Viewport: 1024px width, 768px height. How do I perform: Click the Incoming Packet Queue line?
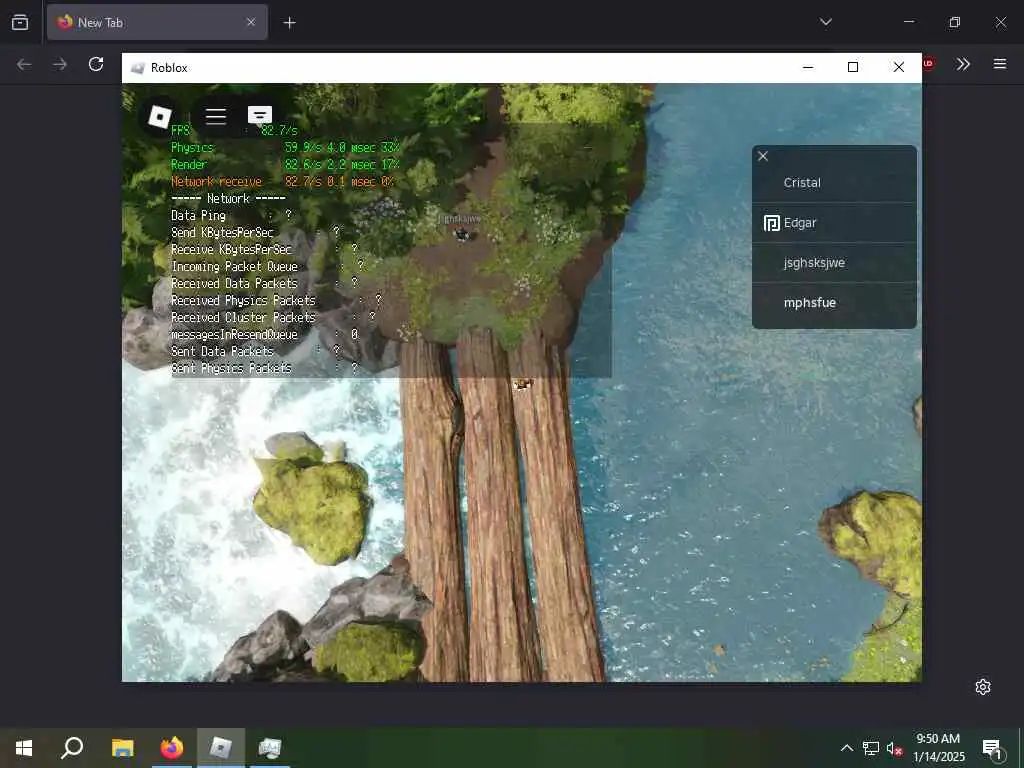pyautogui.click(x=268, y=266)
